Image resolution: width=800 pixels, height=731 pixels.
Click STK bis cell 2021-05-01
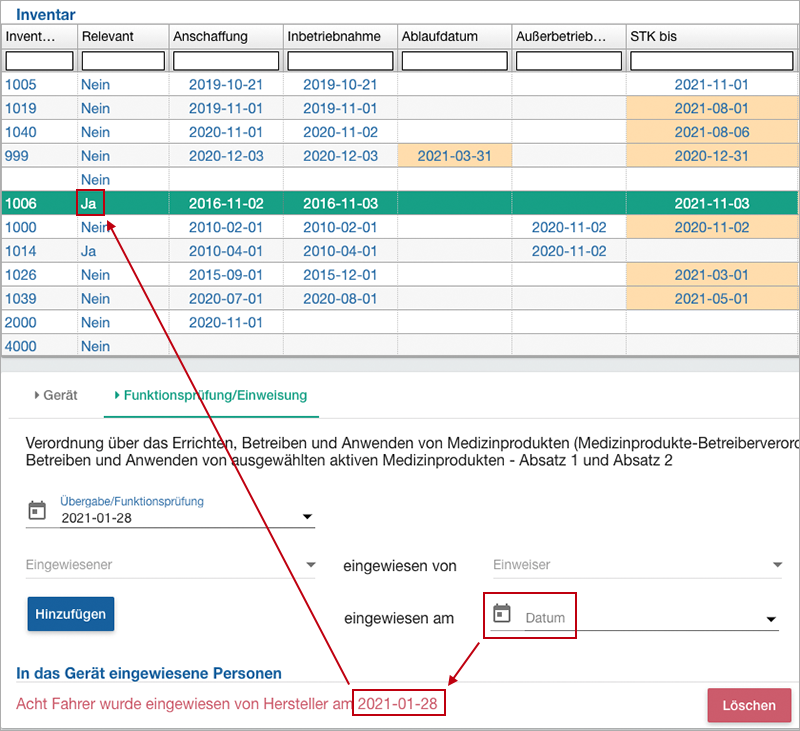point(712,298)
